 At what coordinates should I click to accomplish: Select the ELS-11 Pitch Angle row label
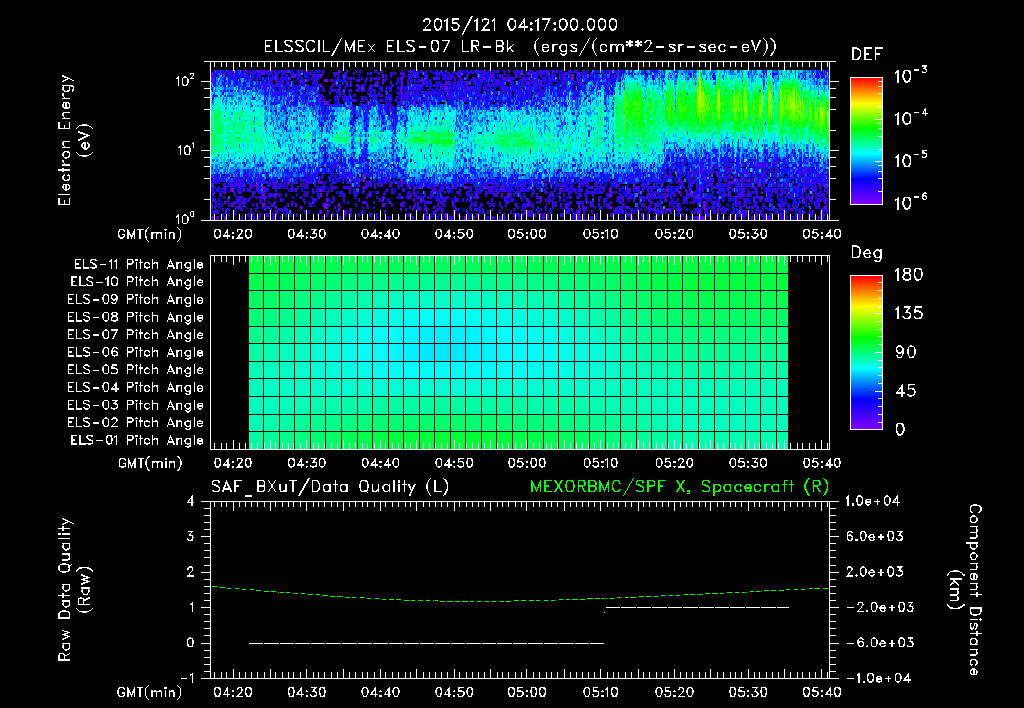[138, 265]
